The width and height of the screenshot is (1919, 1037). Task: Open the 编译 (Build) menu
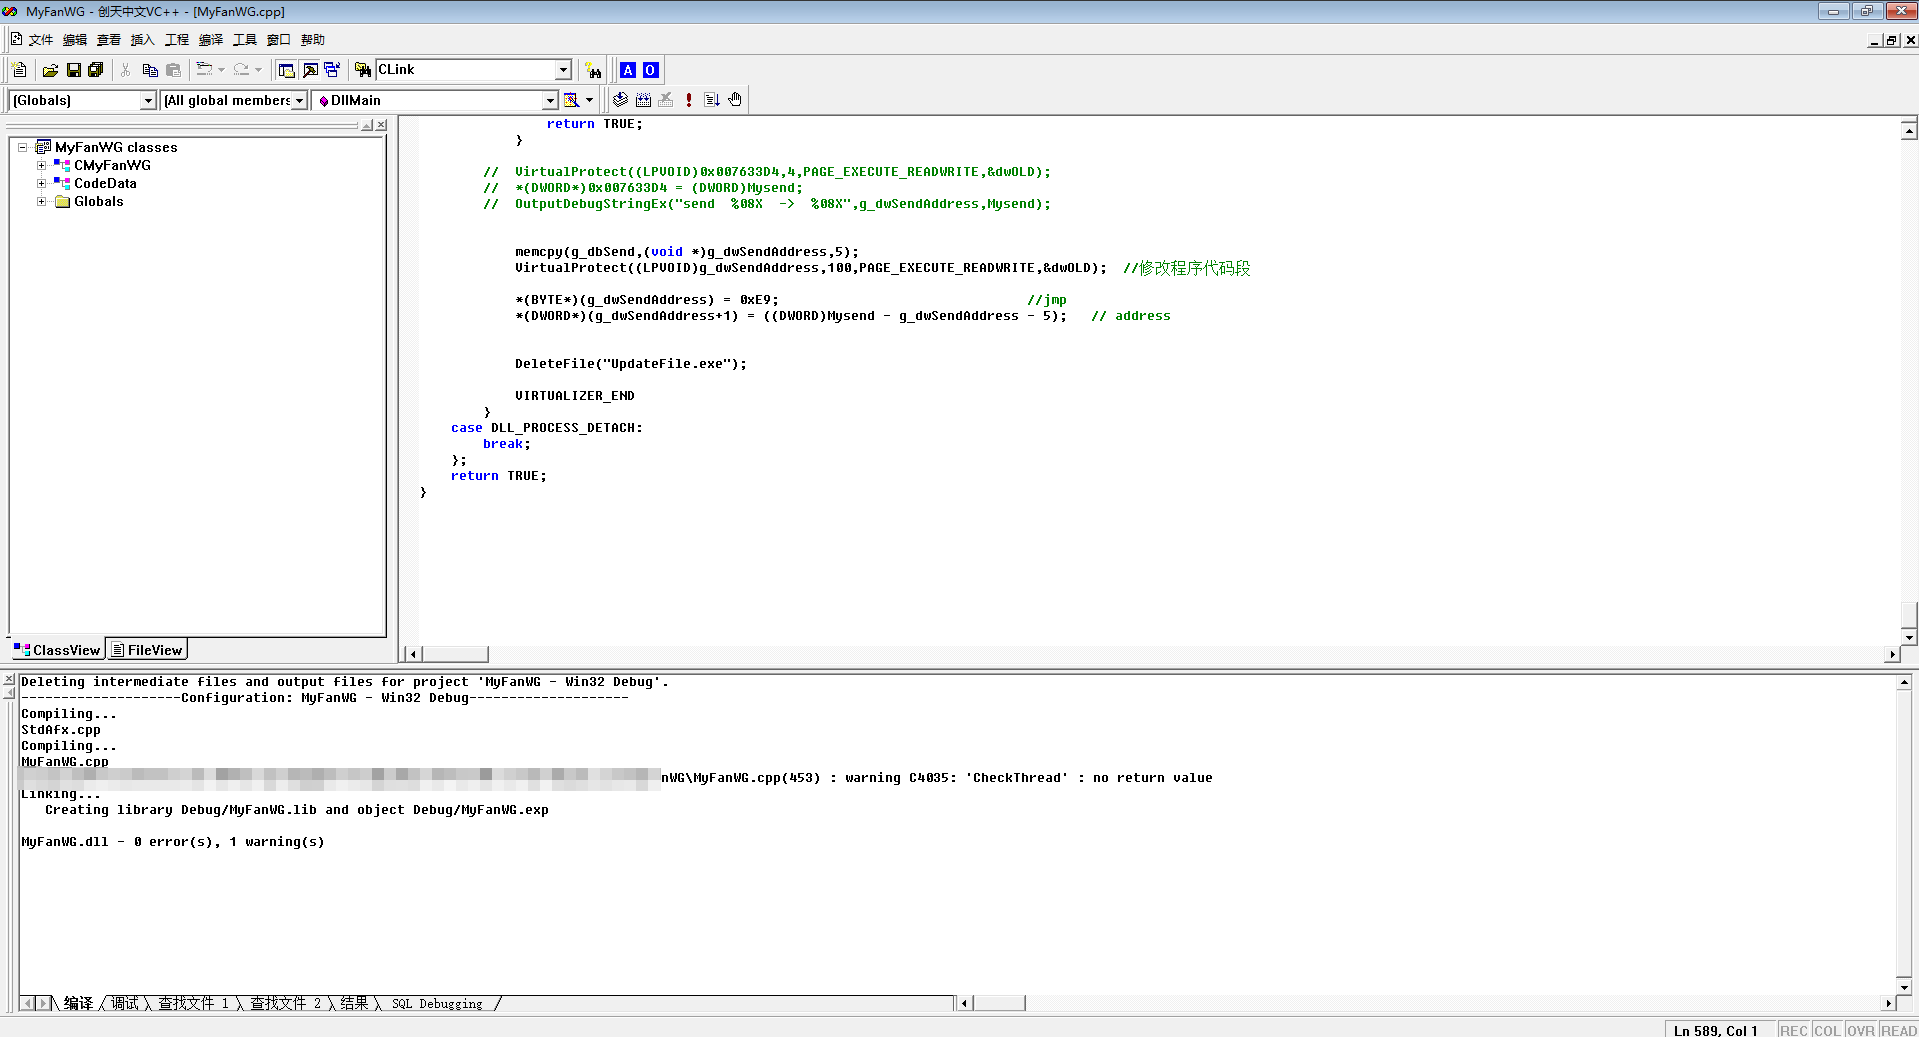pos(211,40)
